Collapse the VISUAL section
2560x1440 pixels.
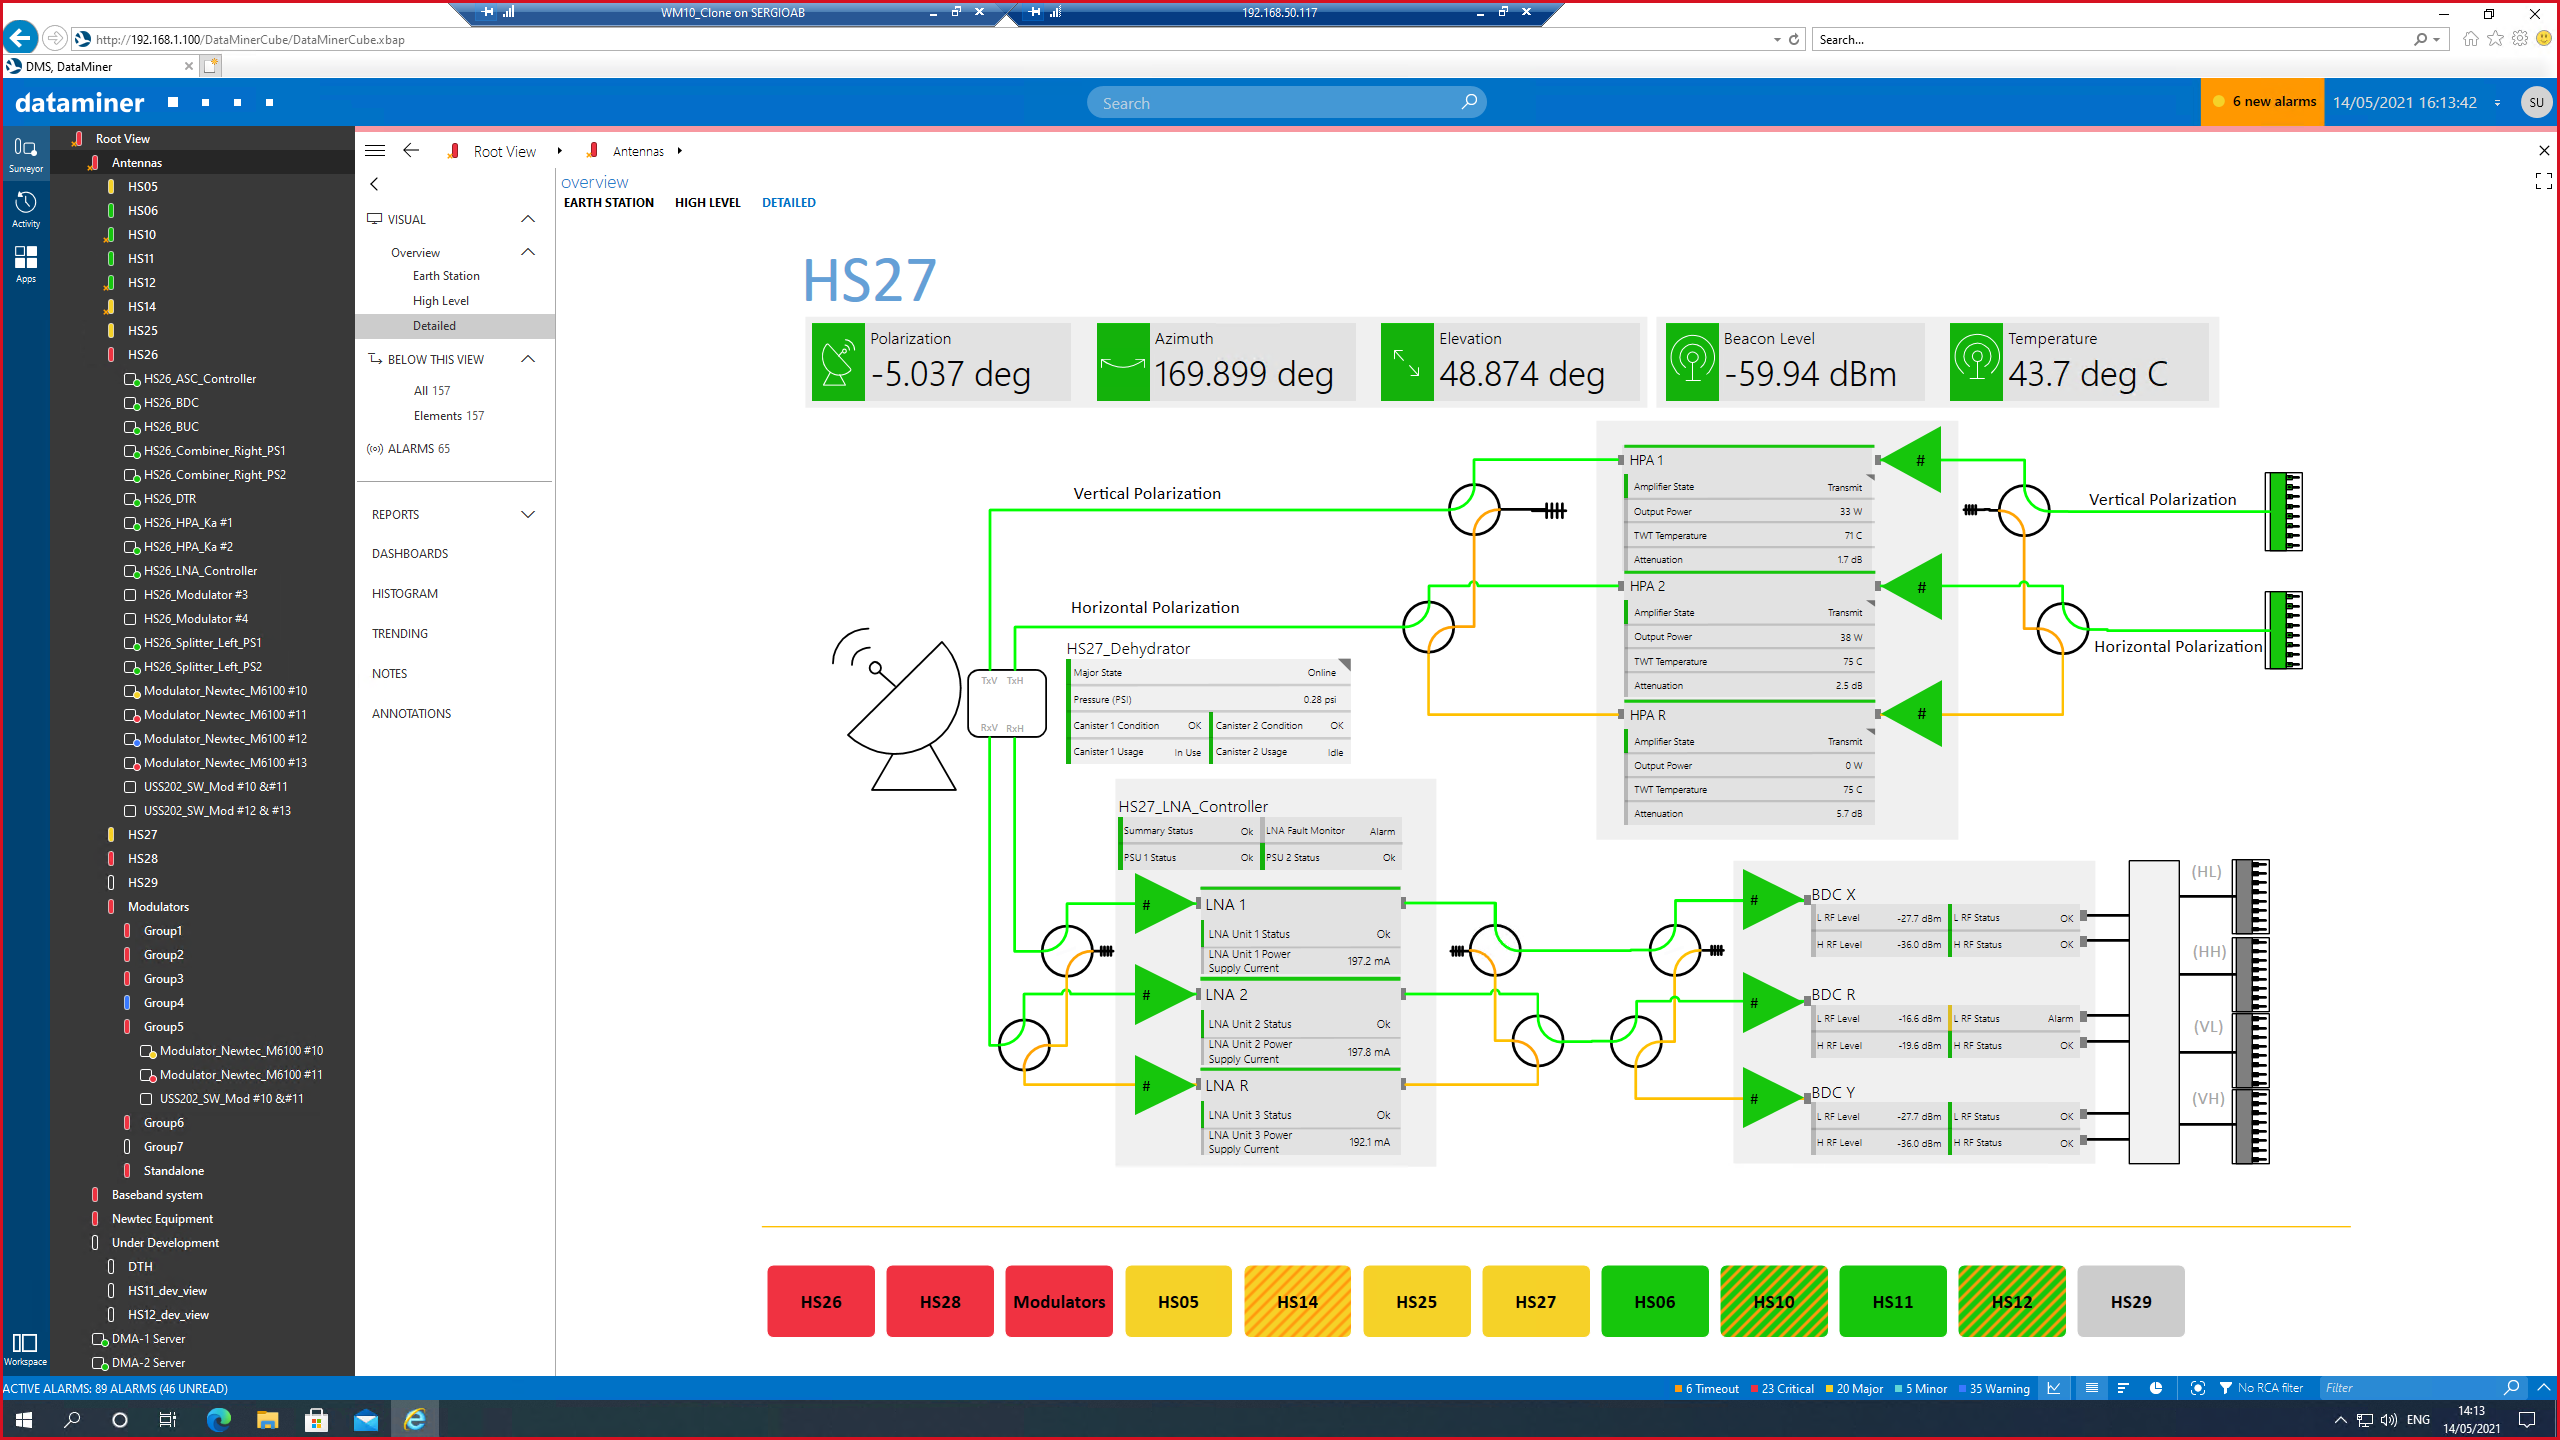[x=528, y=219]
